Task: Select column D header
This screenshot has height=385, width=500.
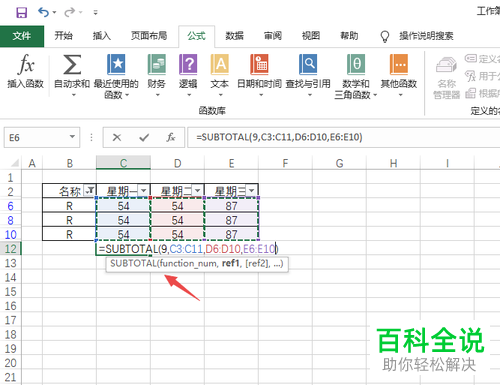Action: 177,163
